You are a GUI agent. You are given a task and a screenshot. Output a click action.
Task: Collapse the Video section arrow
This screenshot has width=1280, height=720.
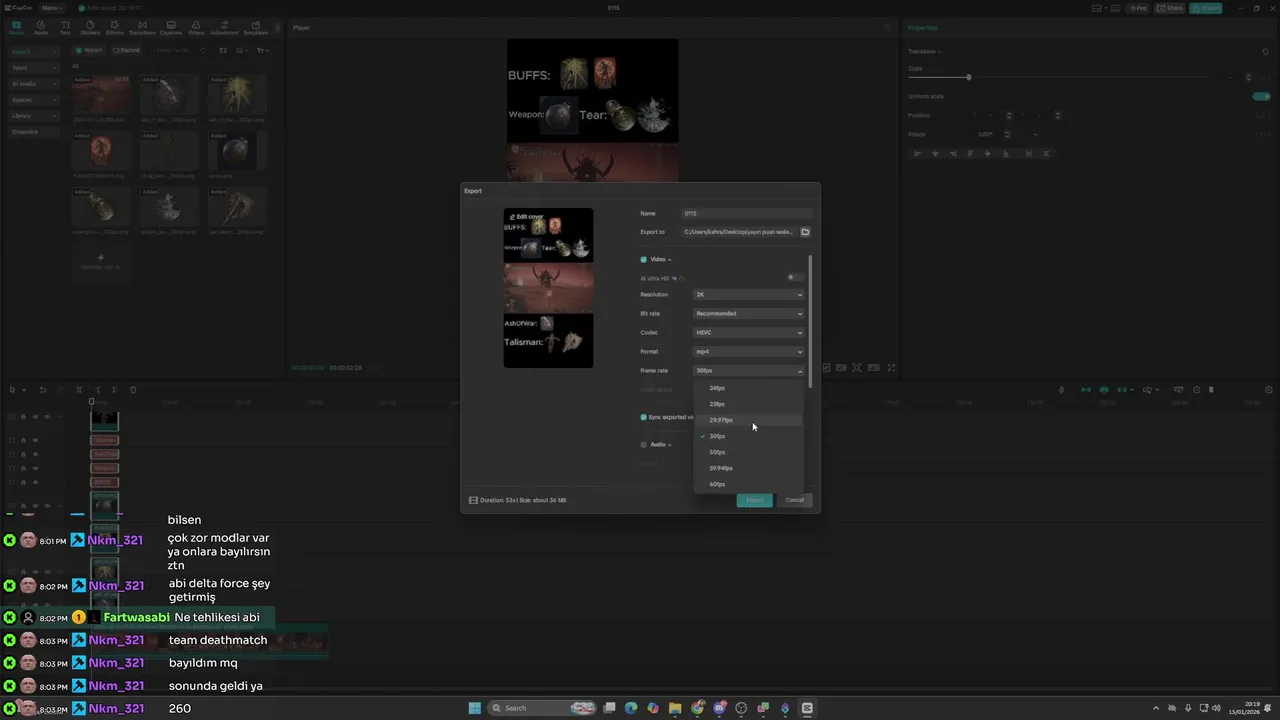[x=670, y=260]
